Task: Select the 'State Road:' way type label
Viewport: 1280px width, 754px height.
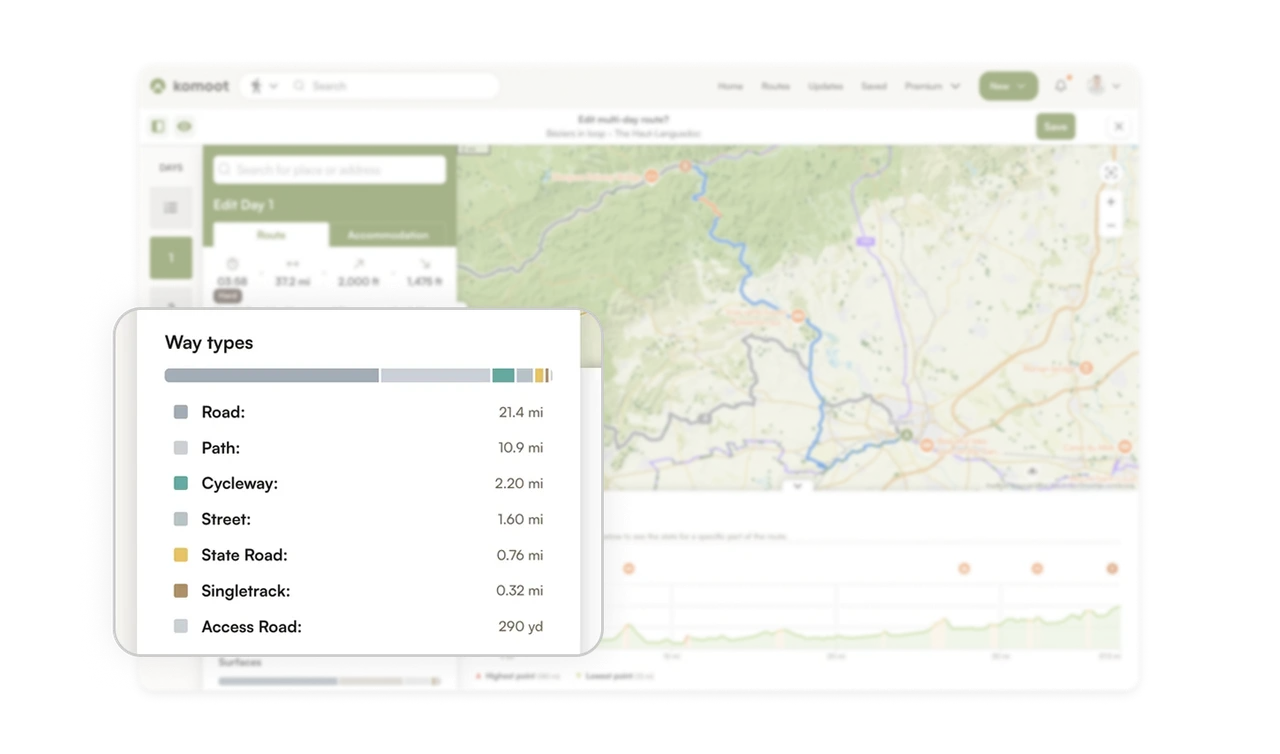Action: pyautogui.click(x=244, y=555)
